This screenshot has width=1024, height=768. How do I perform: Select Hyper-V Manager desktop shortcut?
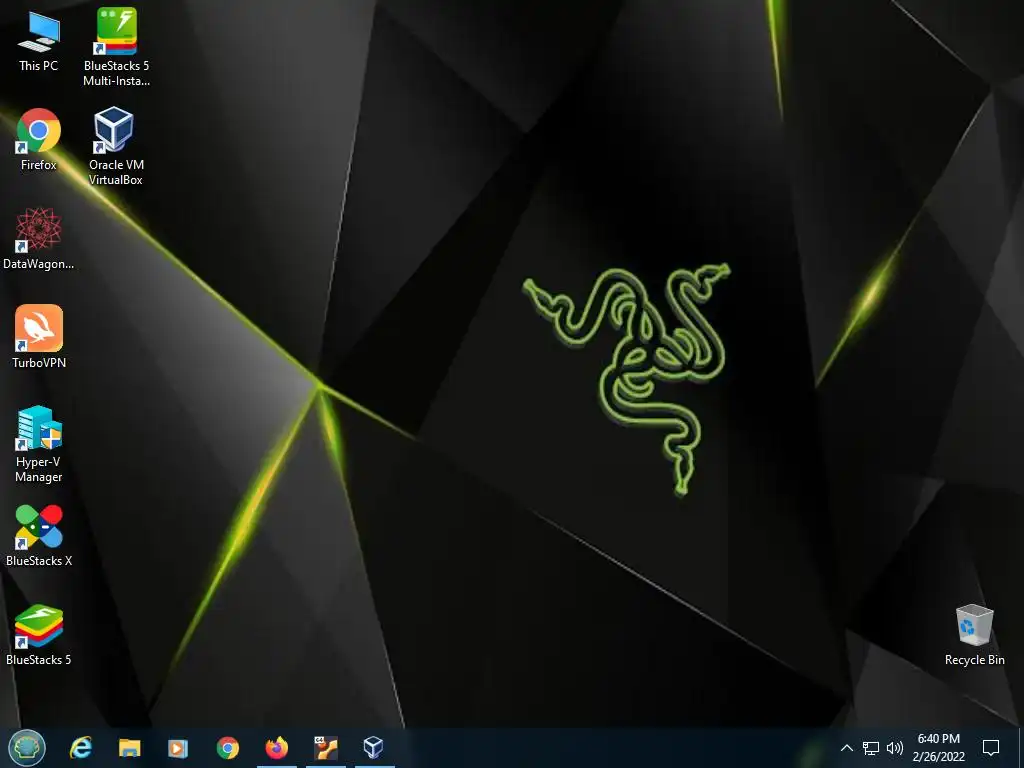[39, 444]
